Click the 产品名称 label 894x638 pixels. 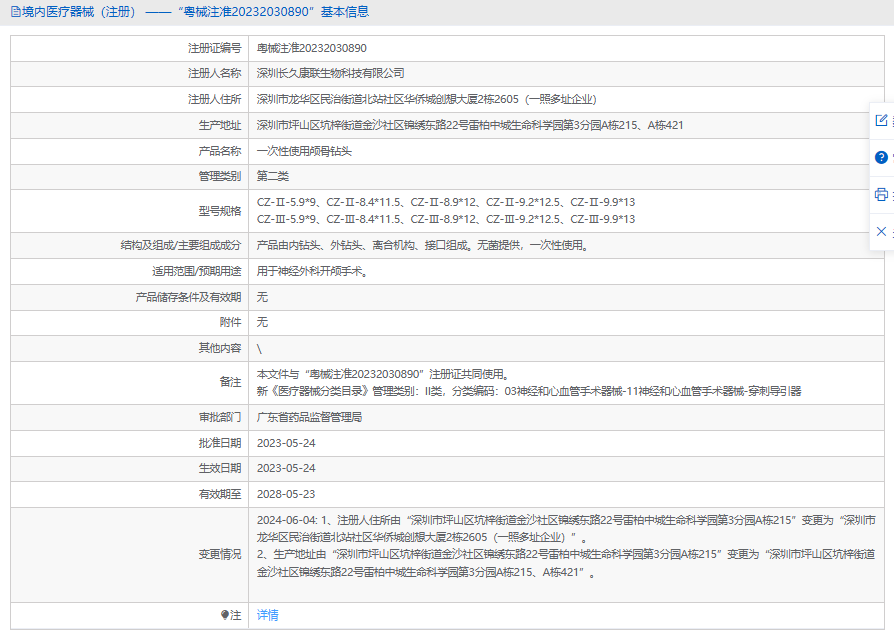click(x=220, y=151)
